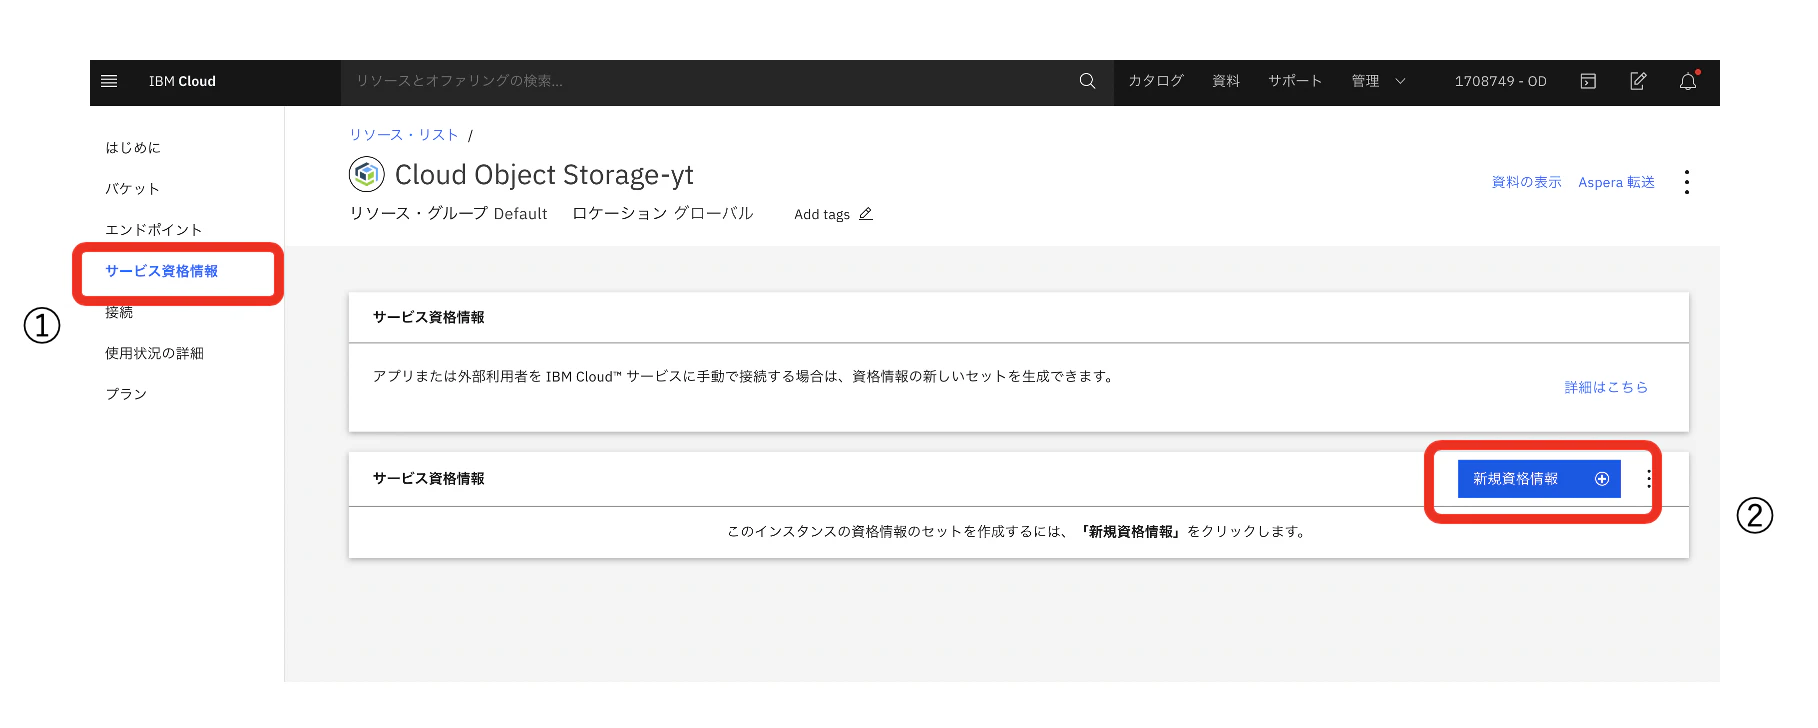Go to エンドポイント in the sidebar
This screenshot has width=1818, height=728.
(x=154, y=230)
